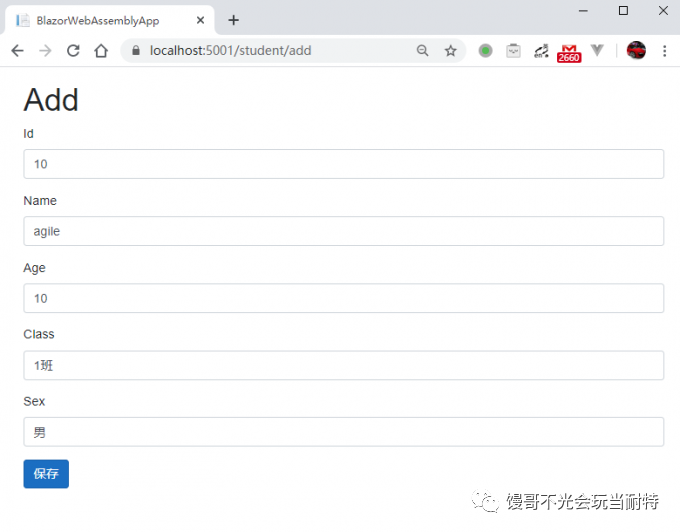The width and height of the screenshot is (680, 532).
Task: Close the browser window
Action: click(663, 10)
